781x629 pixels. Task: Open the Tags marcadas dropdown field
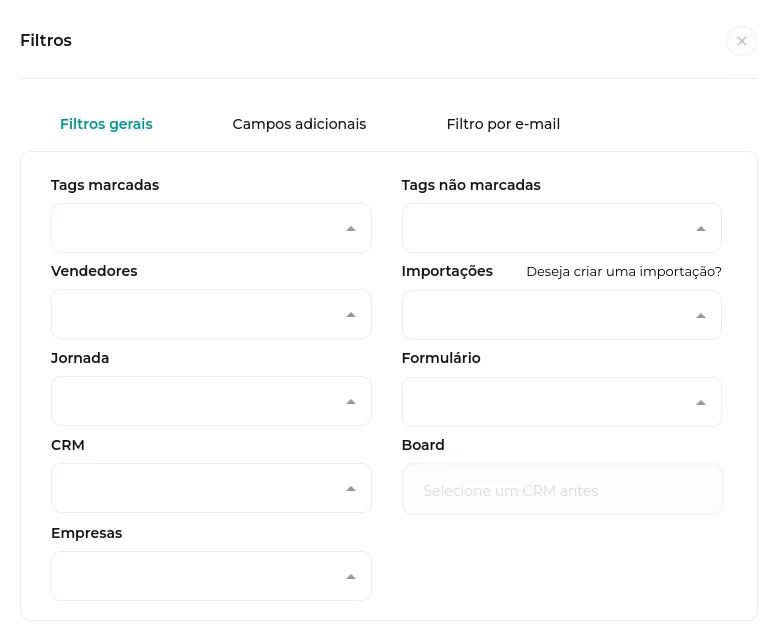point(211,228)
